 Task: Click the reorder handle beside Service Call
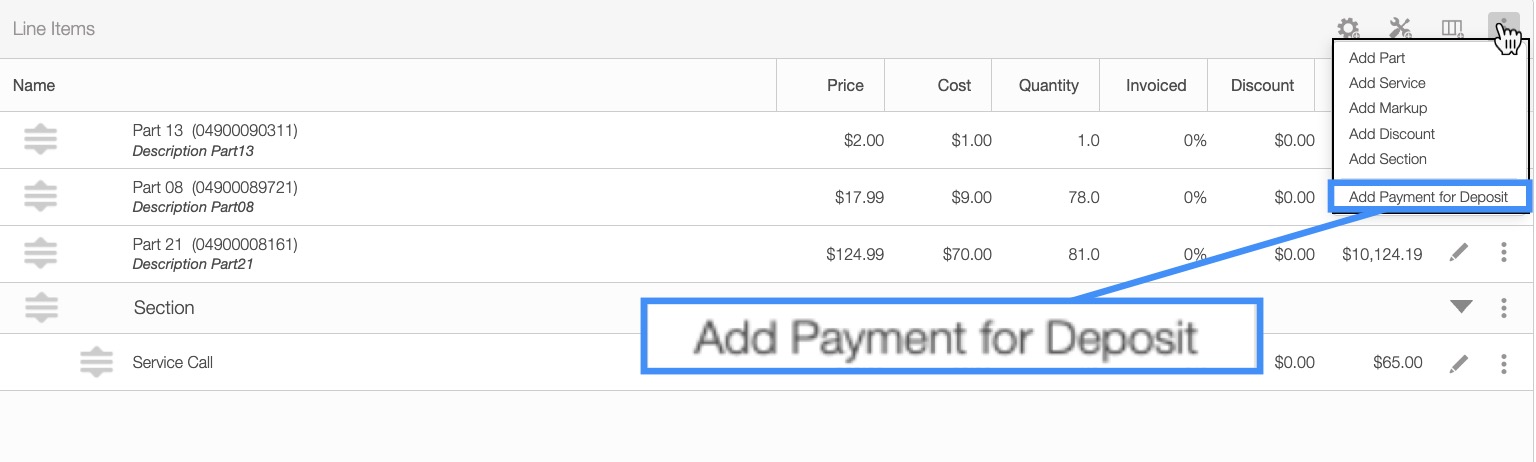pos(96,362)
